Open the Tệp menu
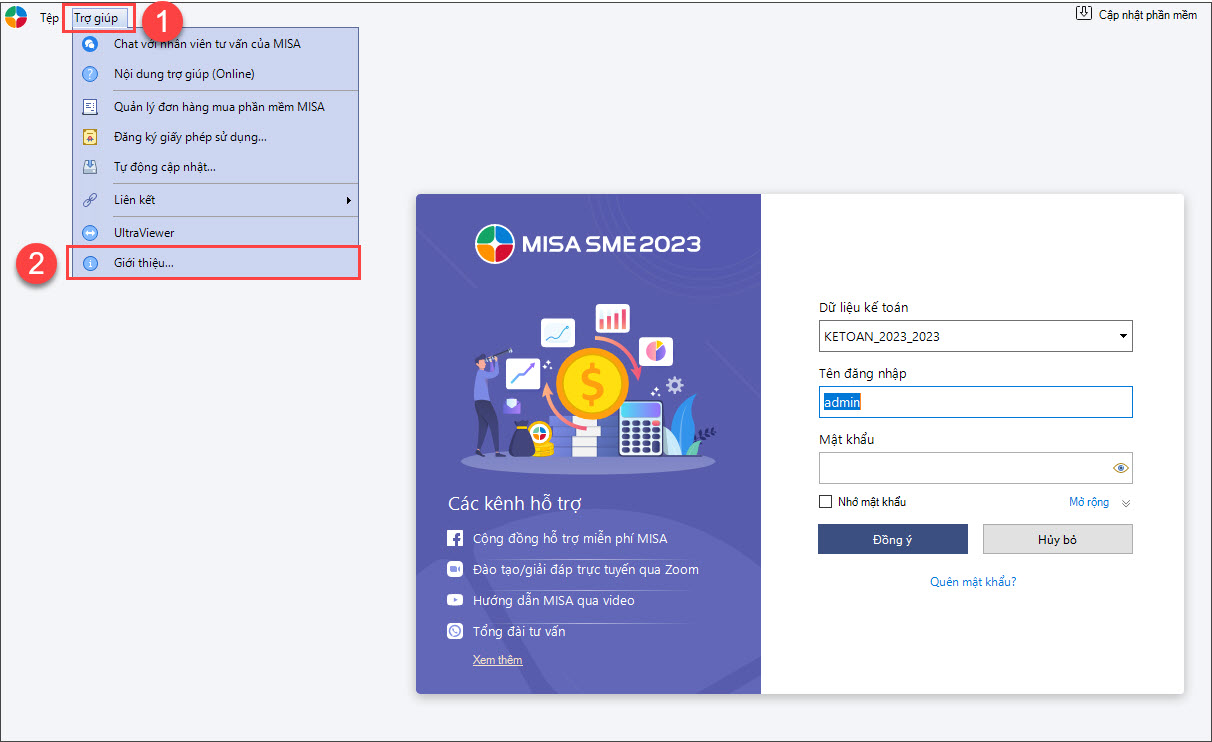This screenshot has width=1212, height=742. pyautogui.click(x=49, y=18)
